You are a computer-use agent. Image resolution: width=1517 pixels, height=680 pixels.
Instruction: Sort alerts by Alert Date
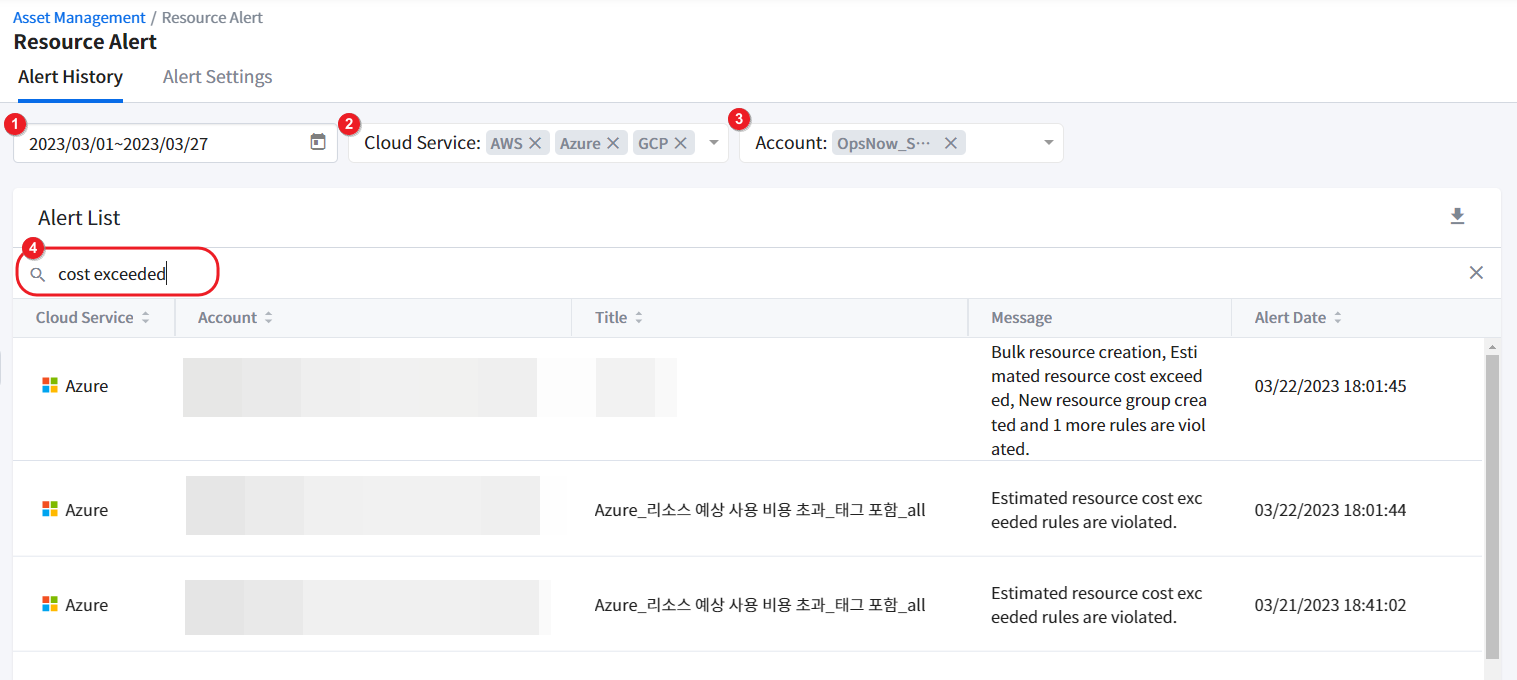(x=1337, y=318)
